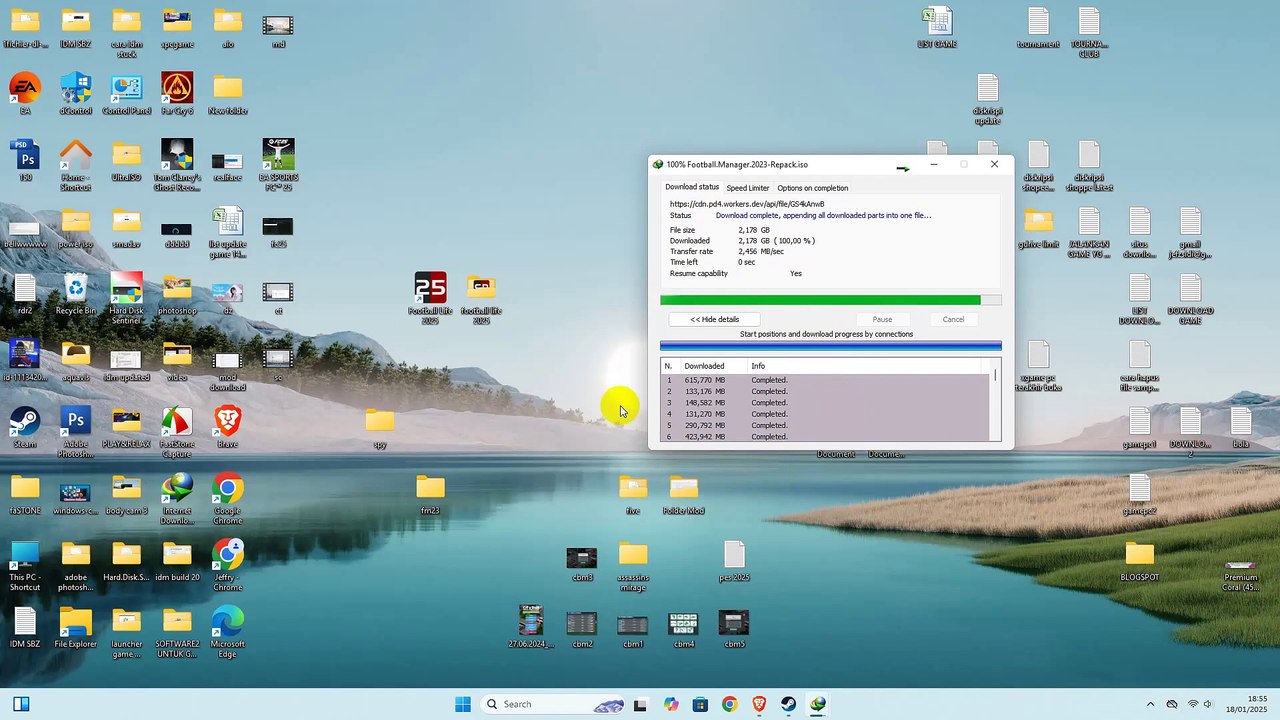1280x720 pixels.
Task: Select connection row 5 with 290,792 MB
Action: 825,426
